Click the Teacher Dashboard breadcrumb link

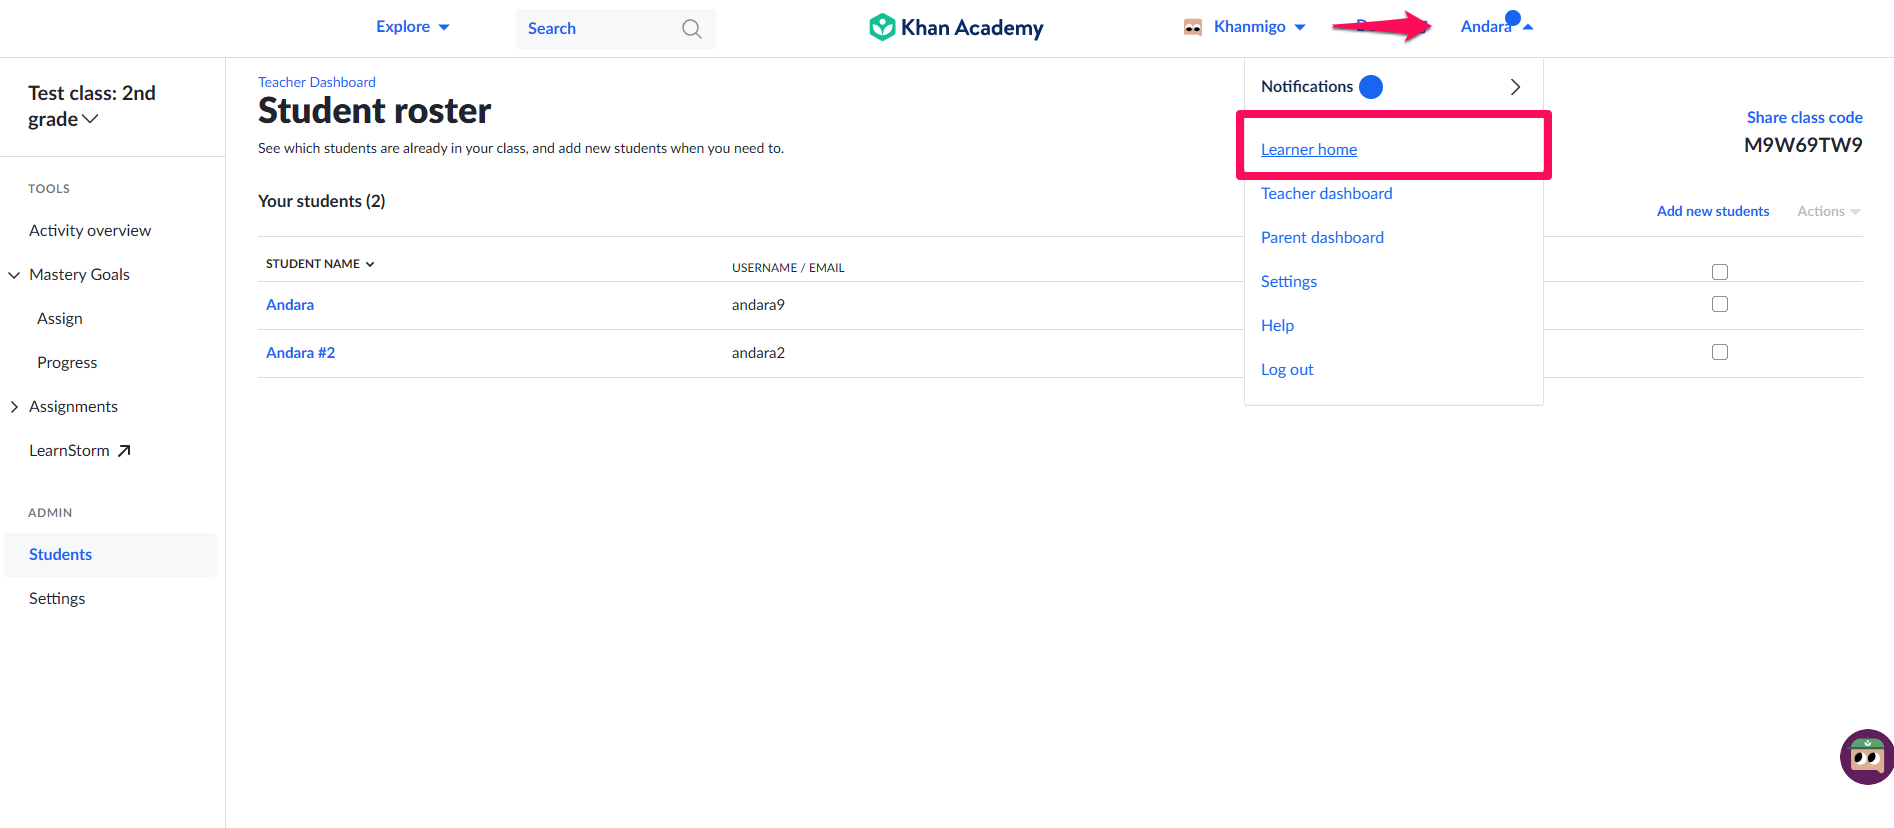coord(317,82)
